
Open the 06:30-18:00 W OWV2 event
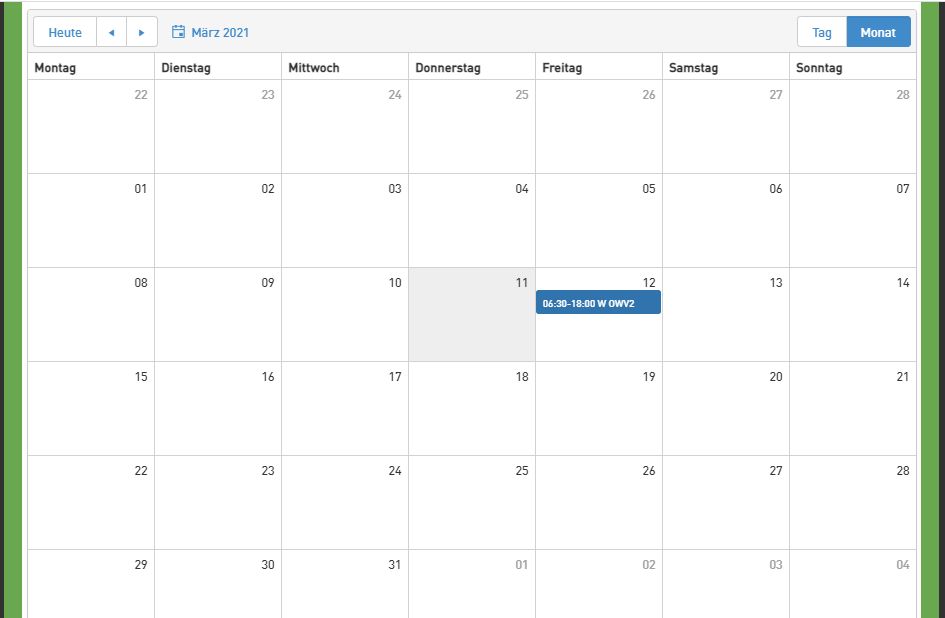tap(598, 303)
